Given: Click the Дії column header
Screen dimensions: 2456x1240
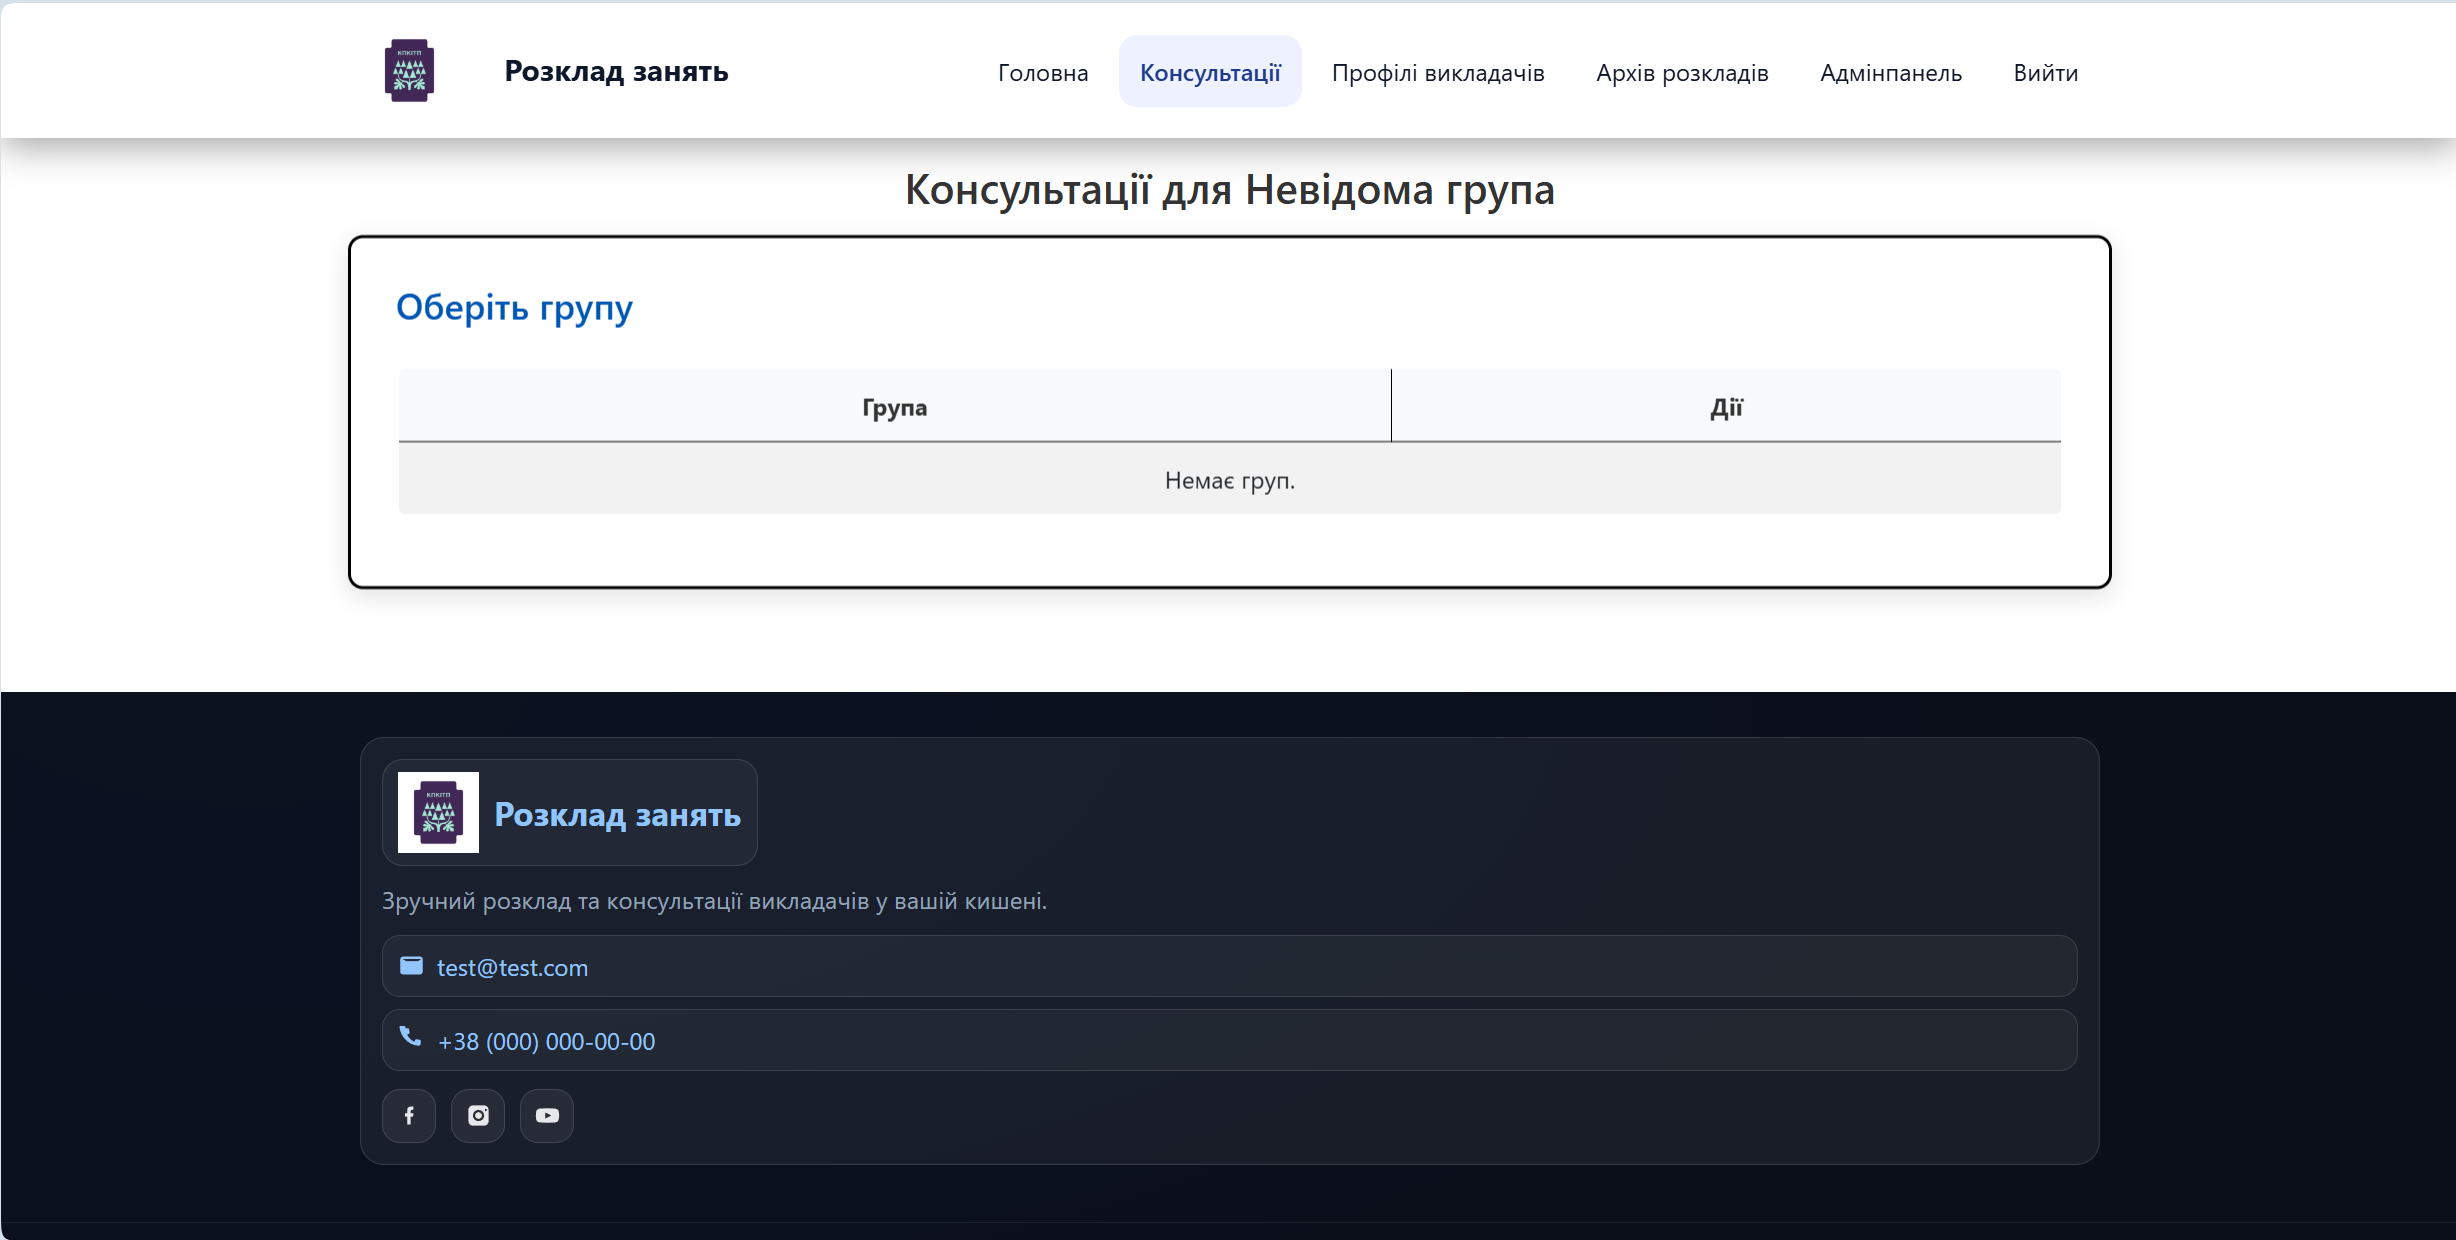Looking at the screenshot, I should [1726, 407].
